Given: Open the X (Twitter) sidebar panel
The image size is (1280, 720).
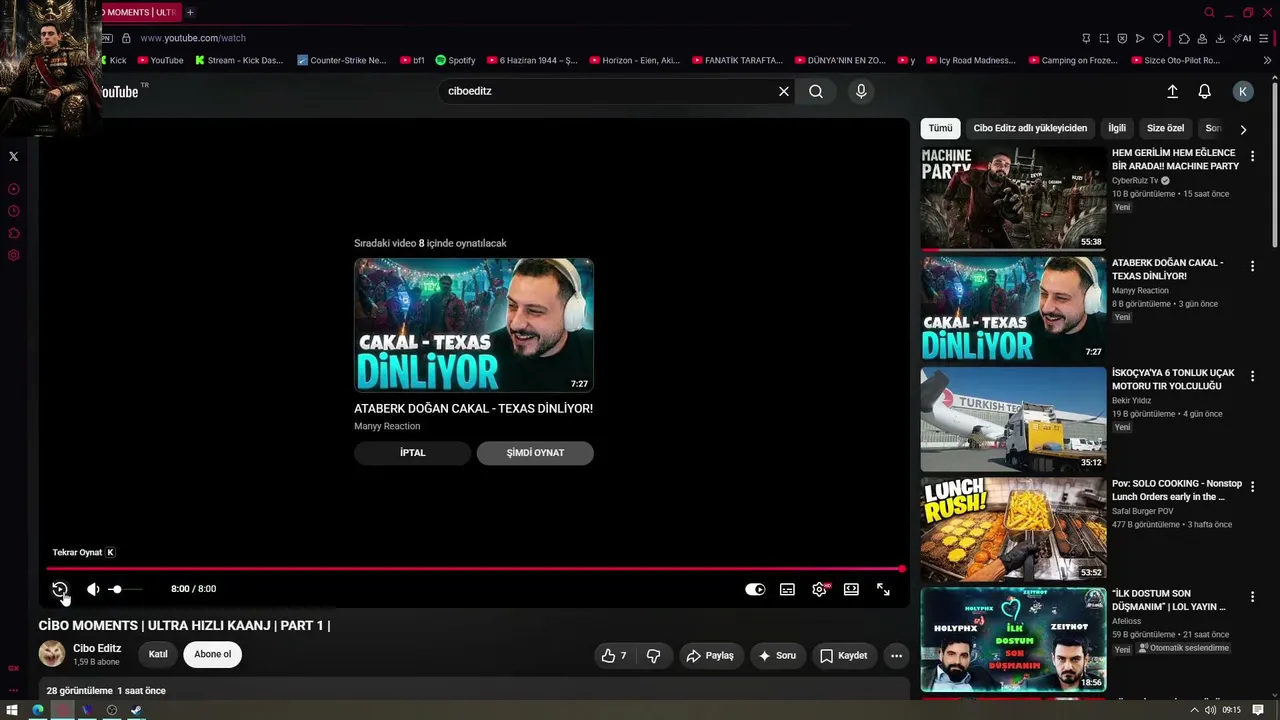Looking at the screenshot, I should pyautogui.click(x=13, y=157).
